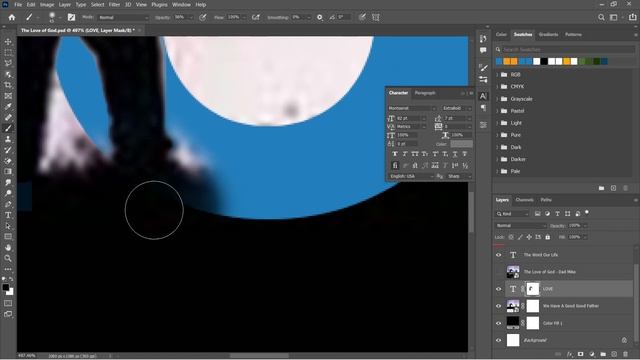This screenshot has width=640, height=360.
Task: Switch to the Channels tab
Action: click(x=524, y=200)
